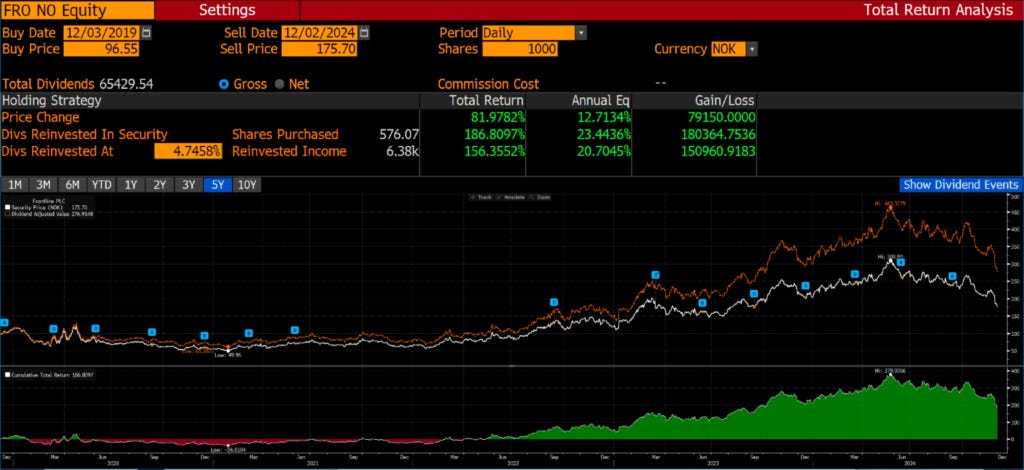Click the arrow beside the NOK currency field

752,49
